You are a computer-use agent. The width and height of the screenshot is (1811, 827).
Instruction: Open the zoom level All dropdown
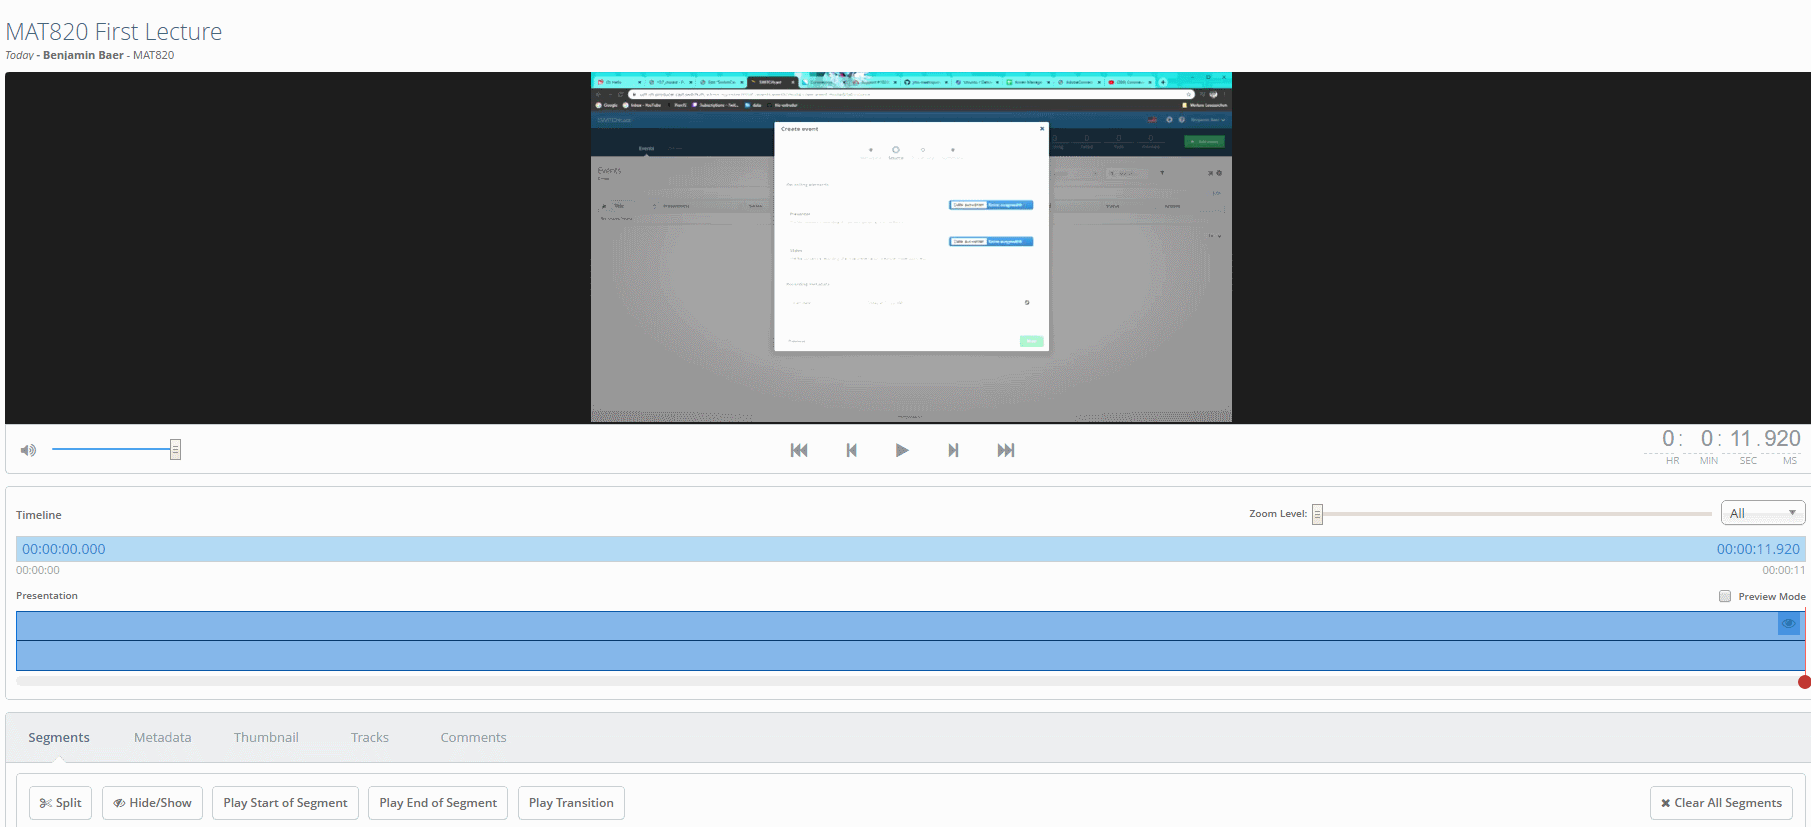coord(1762,513)
